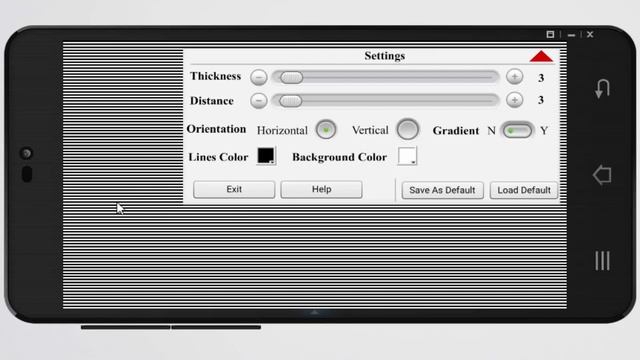Viewport: 640px width, 360px height.
Task: Click the Thickness slider handle
Action: [x=291, y=77]
